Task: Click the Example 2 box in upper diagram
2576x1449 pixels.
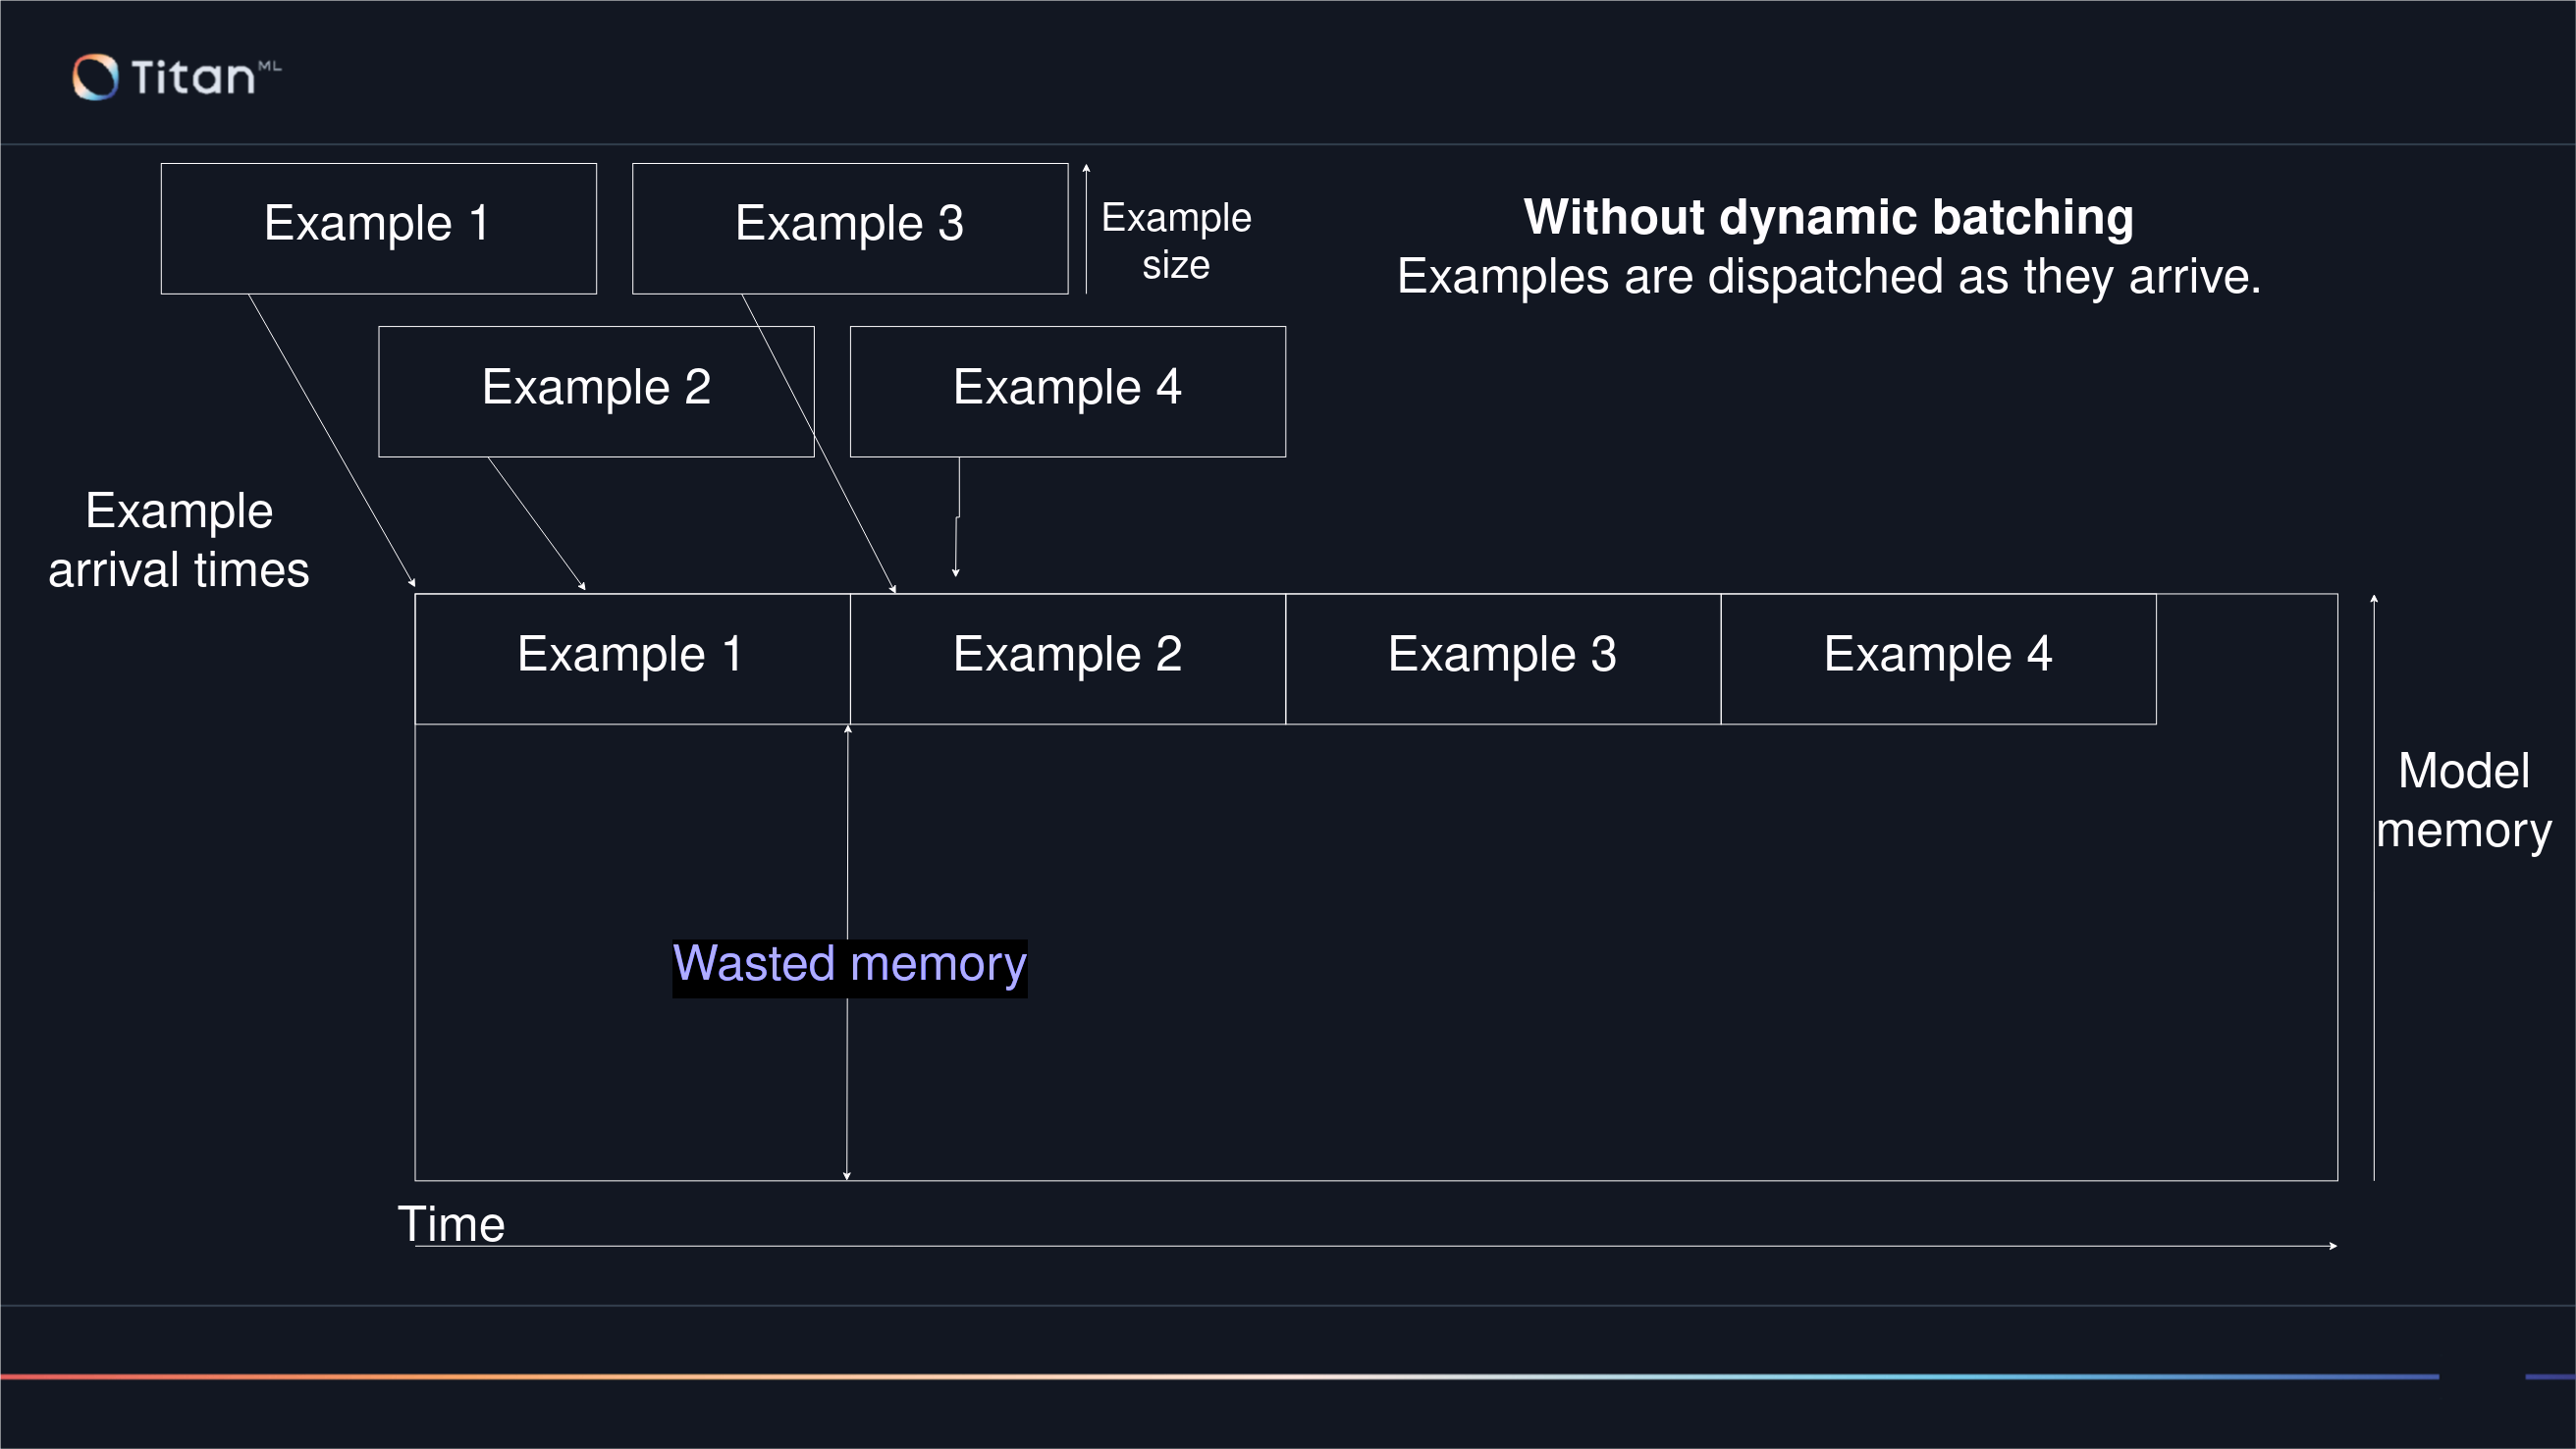Action: coord(596,391)
